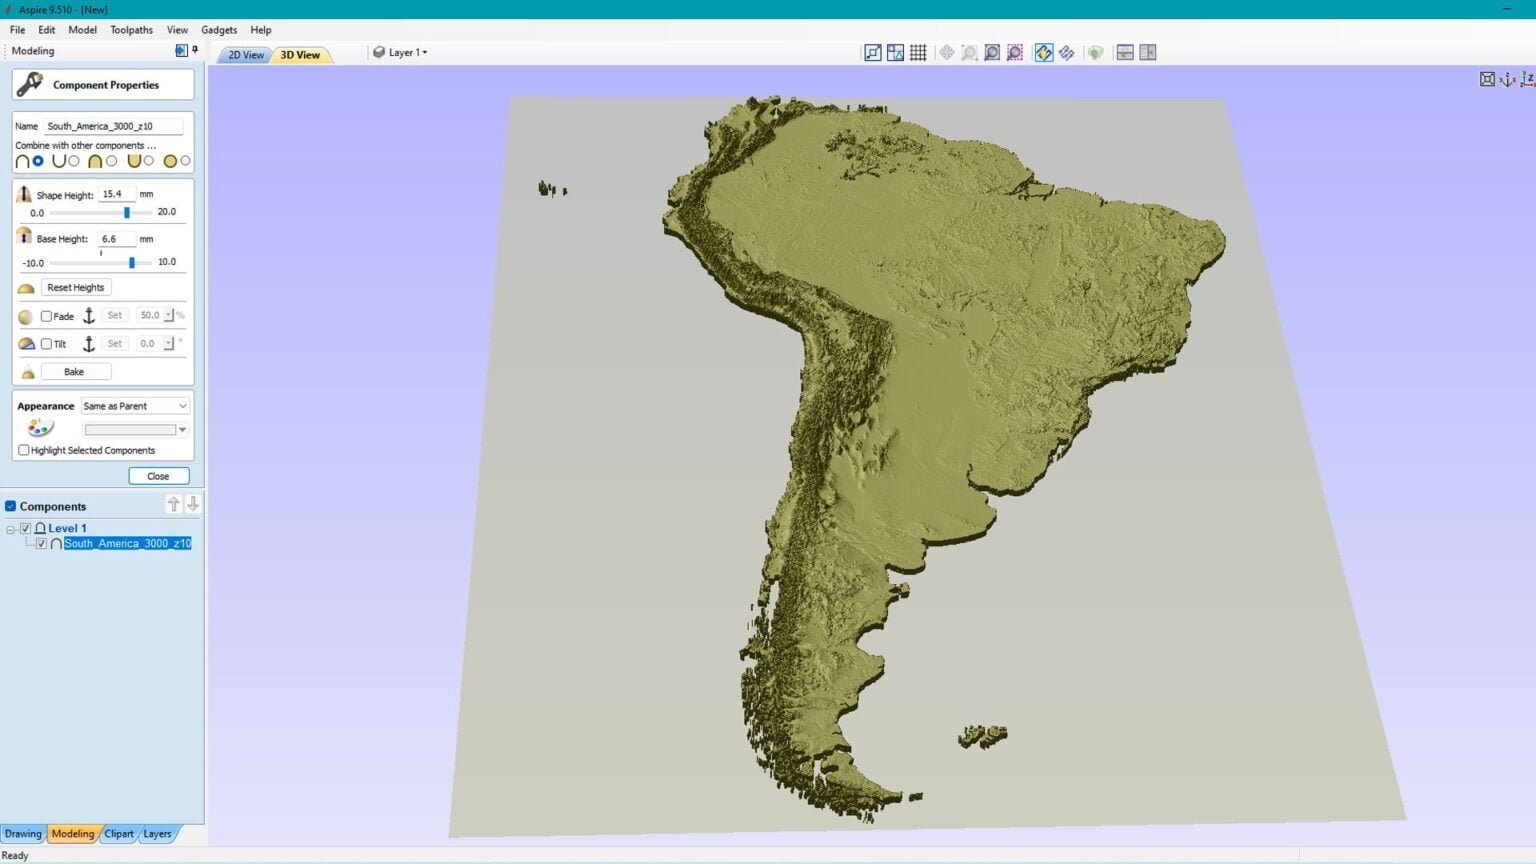Check Highlight Selected Components

coord(23,450)
